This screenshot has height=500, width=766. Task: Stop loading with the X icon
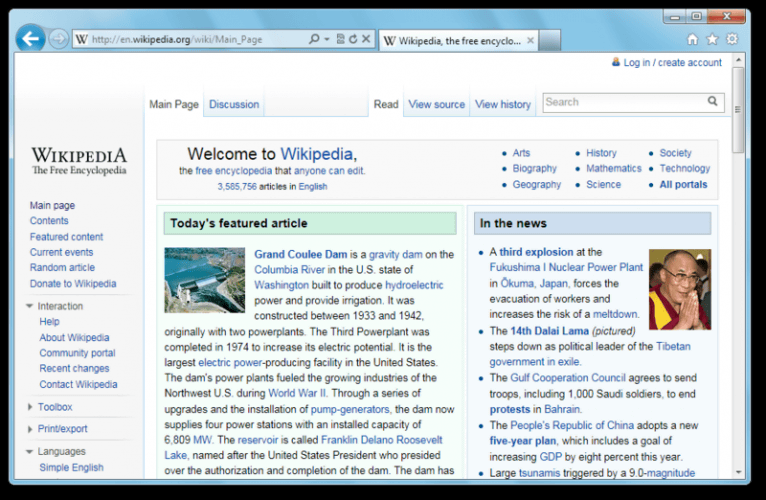click(x=366, y=39)
